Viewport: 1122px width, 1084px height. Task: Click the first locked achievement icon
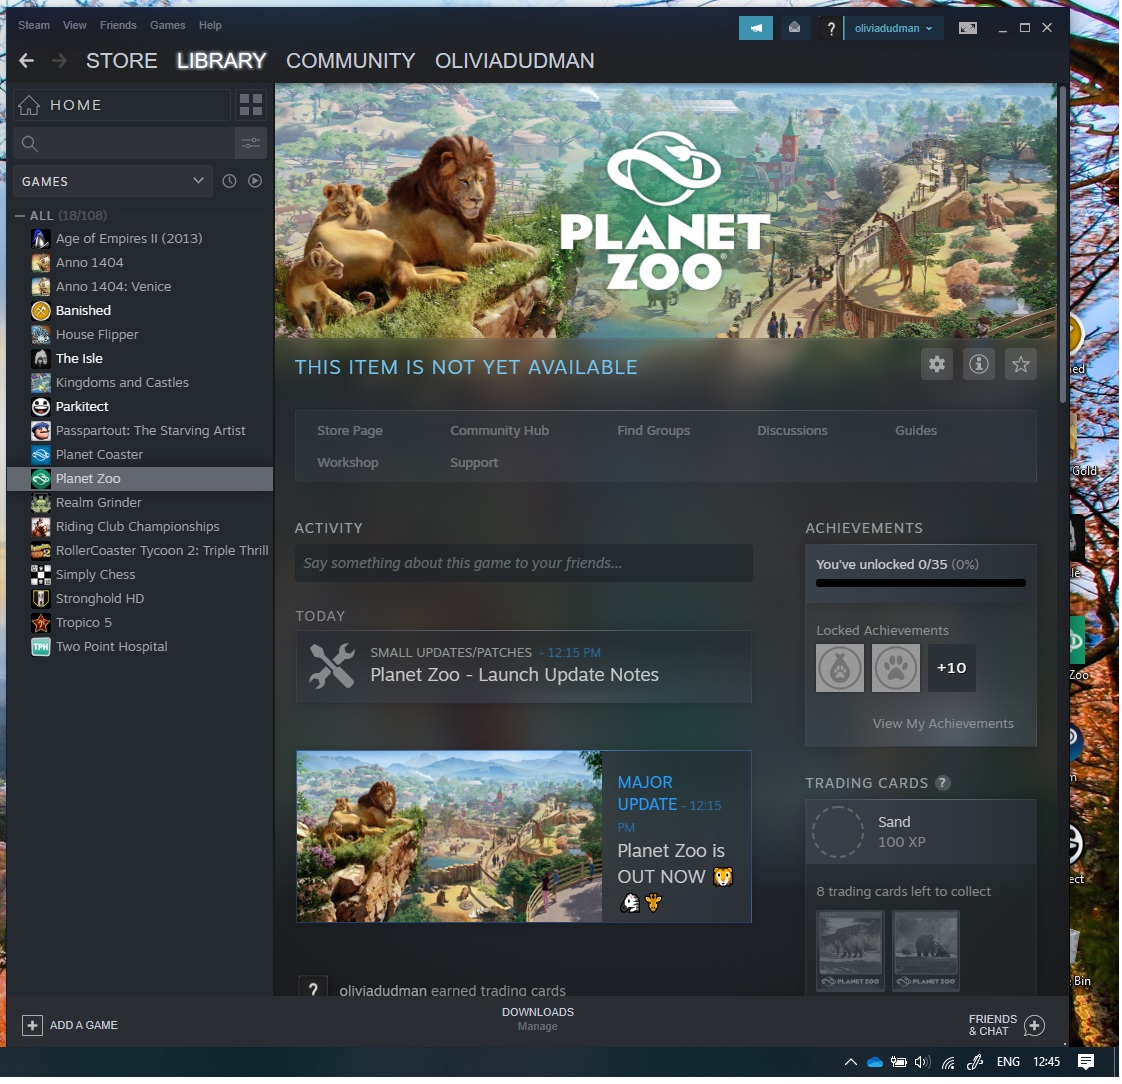pos(839,668)
